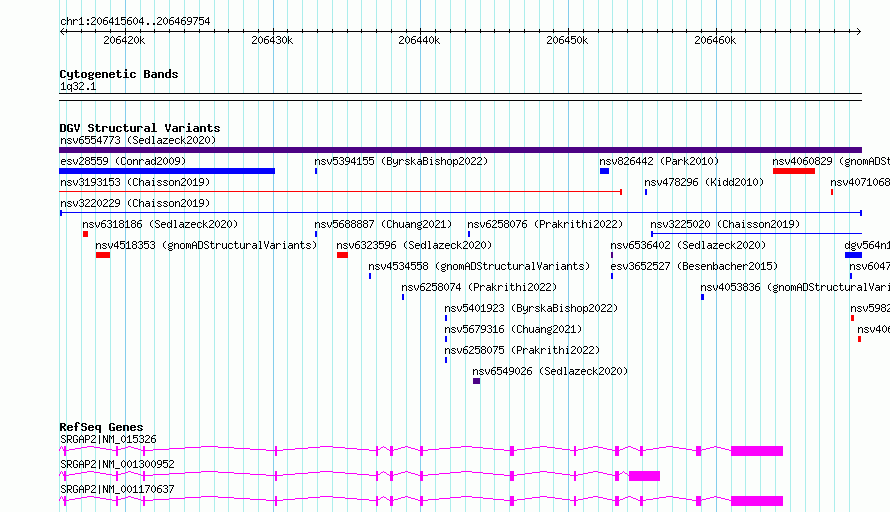Screen dimensions: 890x512
Task: Select the red nsv6318186 variant marker
Action: 85,234
